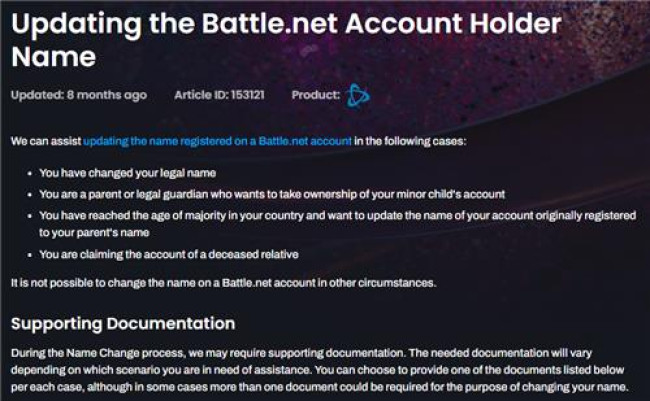Click the bullet dot before "You have changed"
The height and width of the screenshot is (401, 650).
click(x=29, y=173)
